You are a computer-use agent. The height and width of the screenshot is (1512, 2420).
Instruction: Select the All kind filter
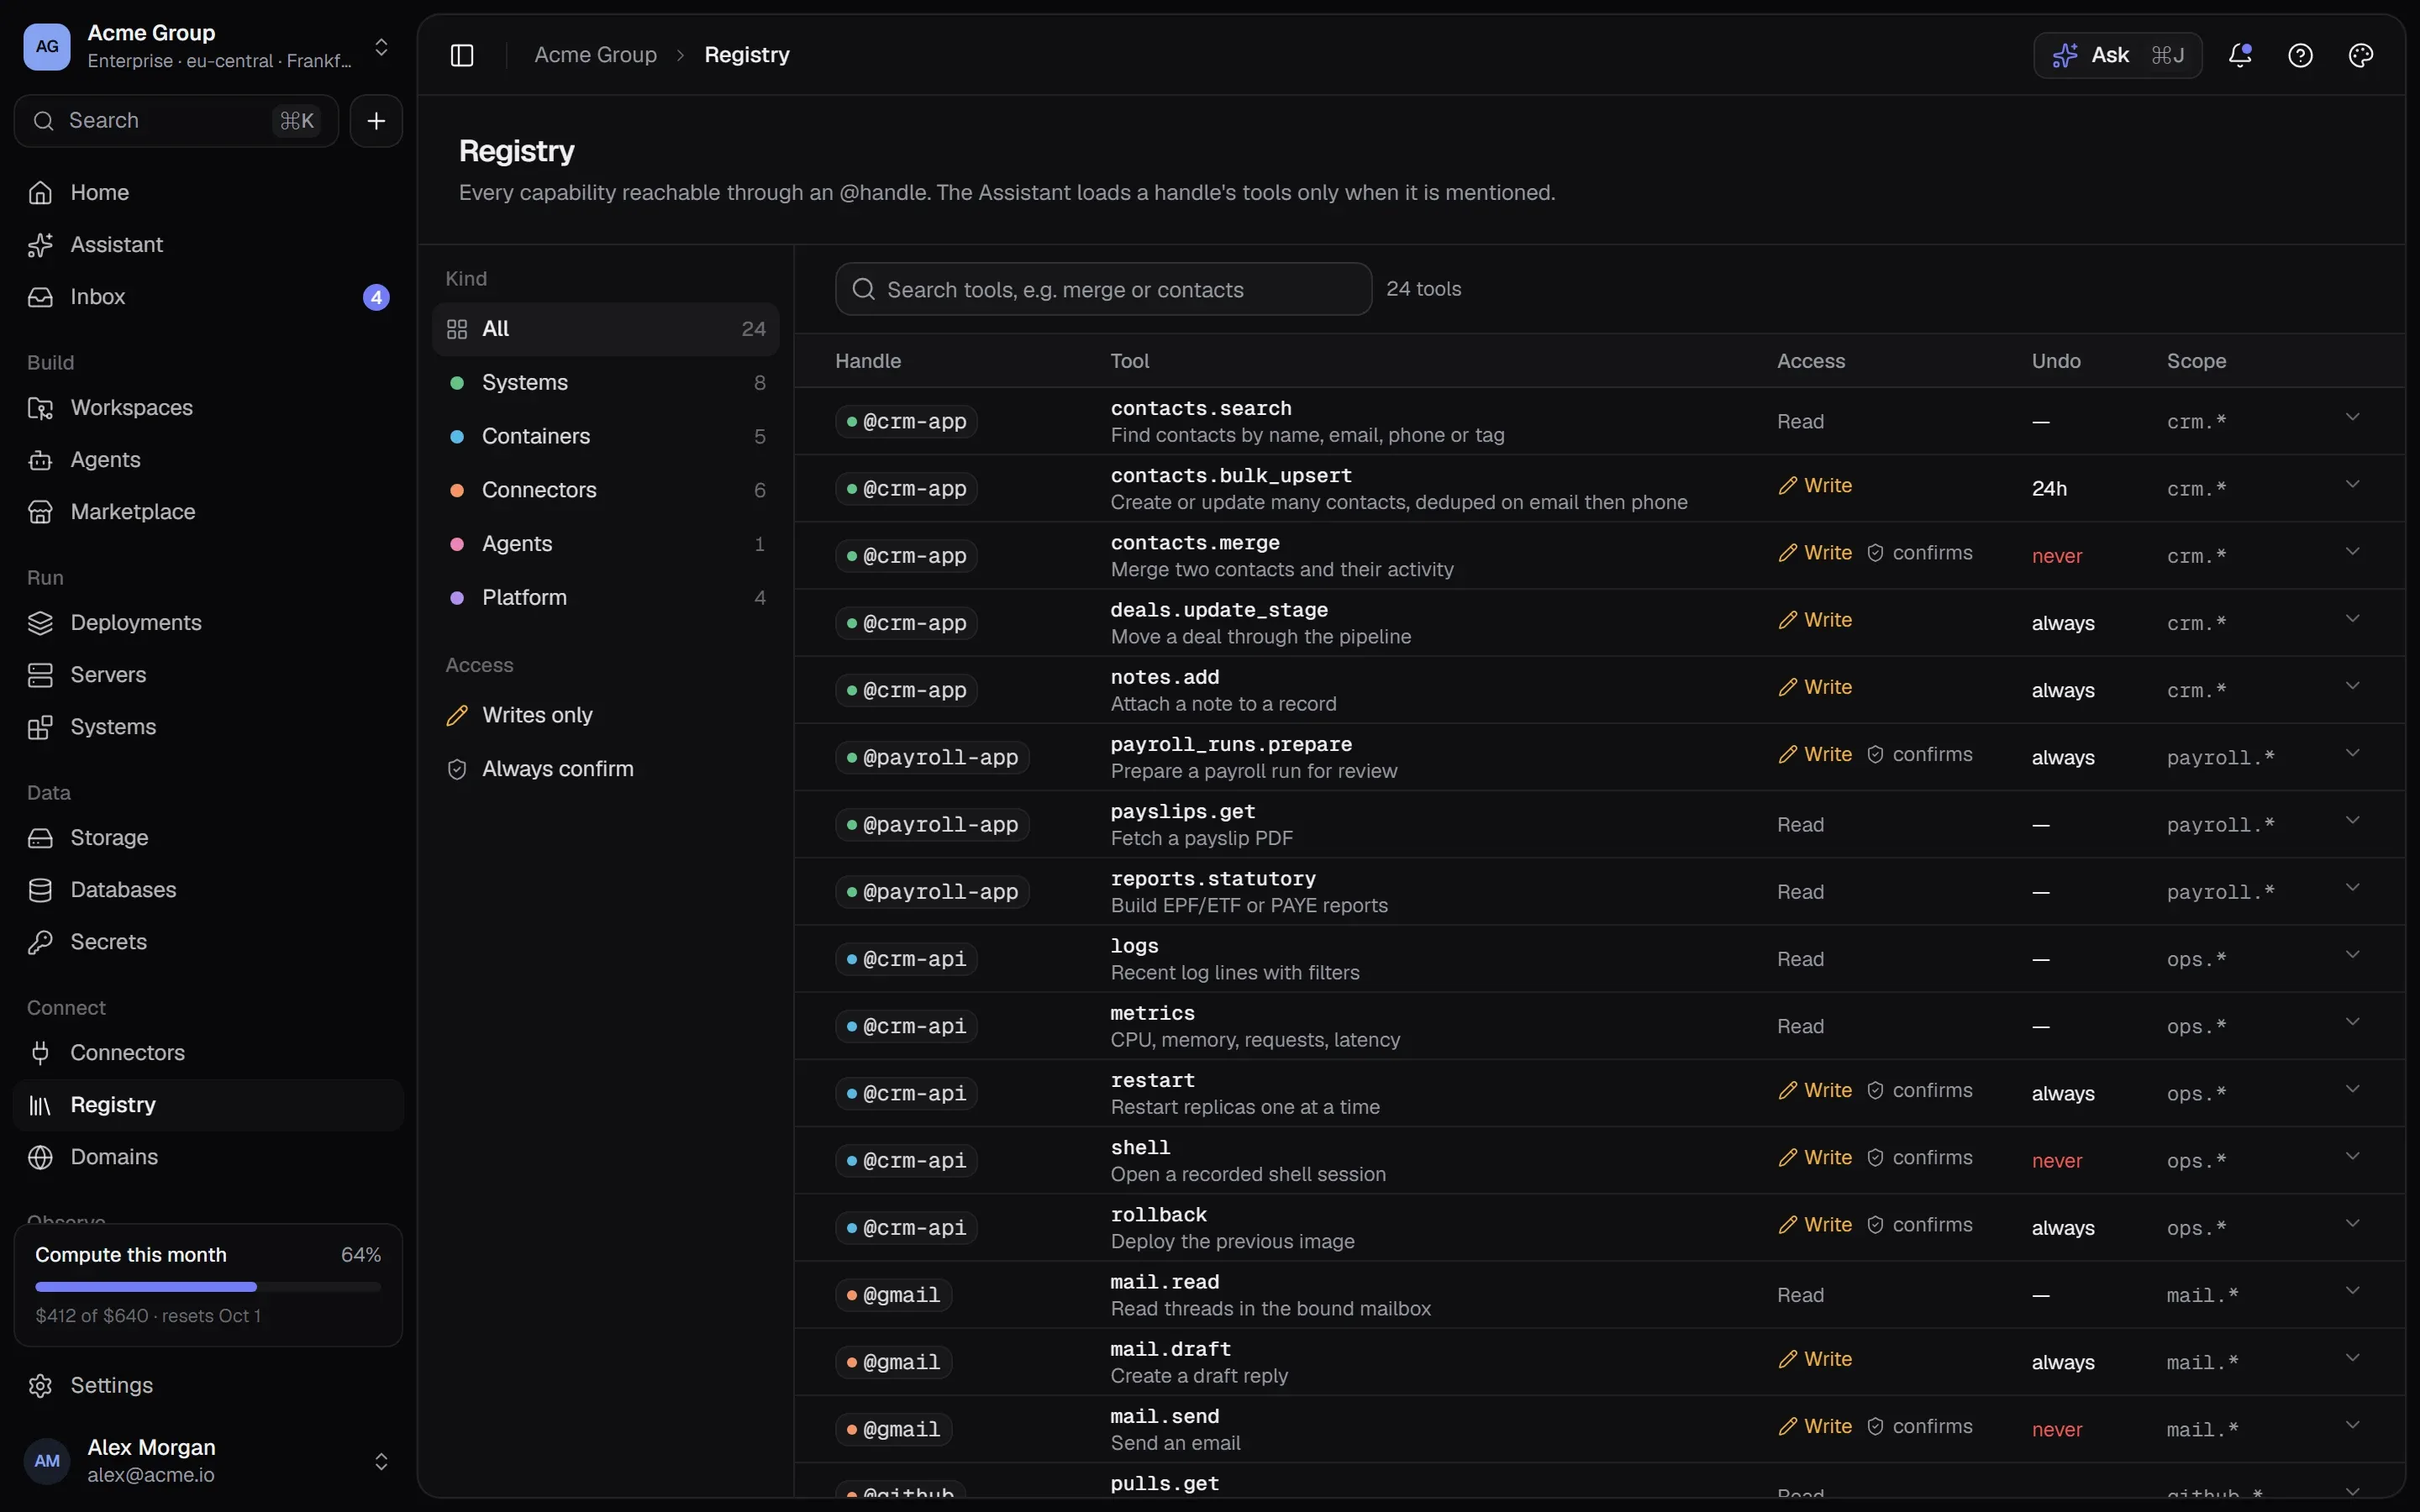point(606,329)
